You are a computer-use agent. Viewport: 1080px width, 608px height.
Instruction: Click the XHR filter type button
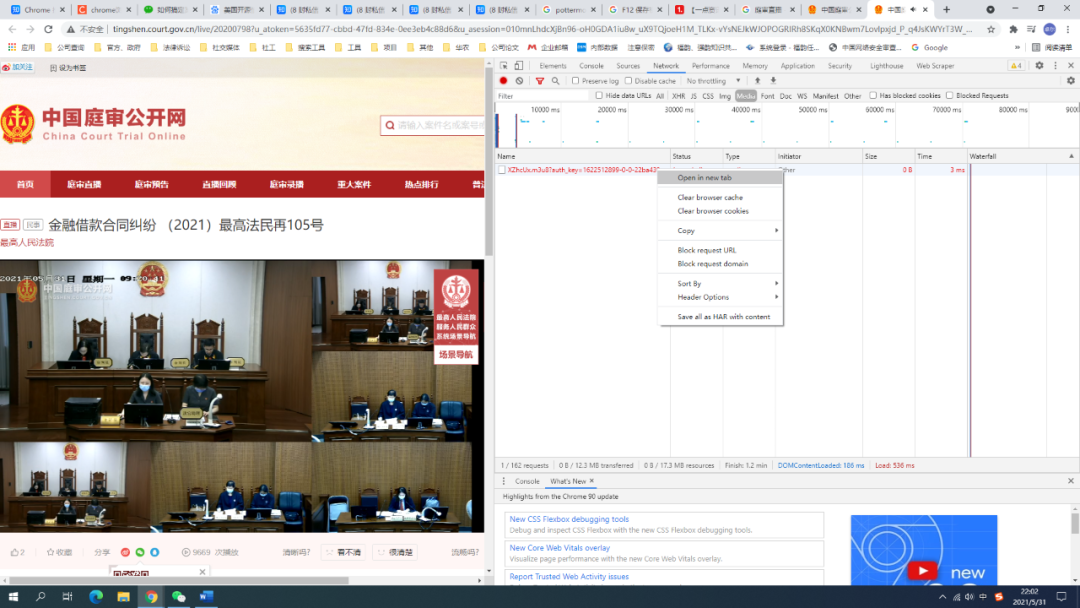678,96
